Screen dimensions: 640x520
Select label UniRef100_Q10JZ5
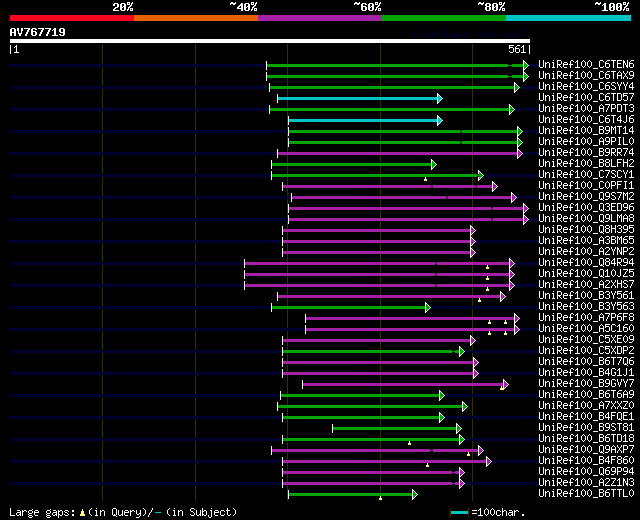point(586,273)
